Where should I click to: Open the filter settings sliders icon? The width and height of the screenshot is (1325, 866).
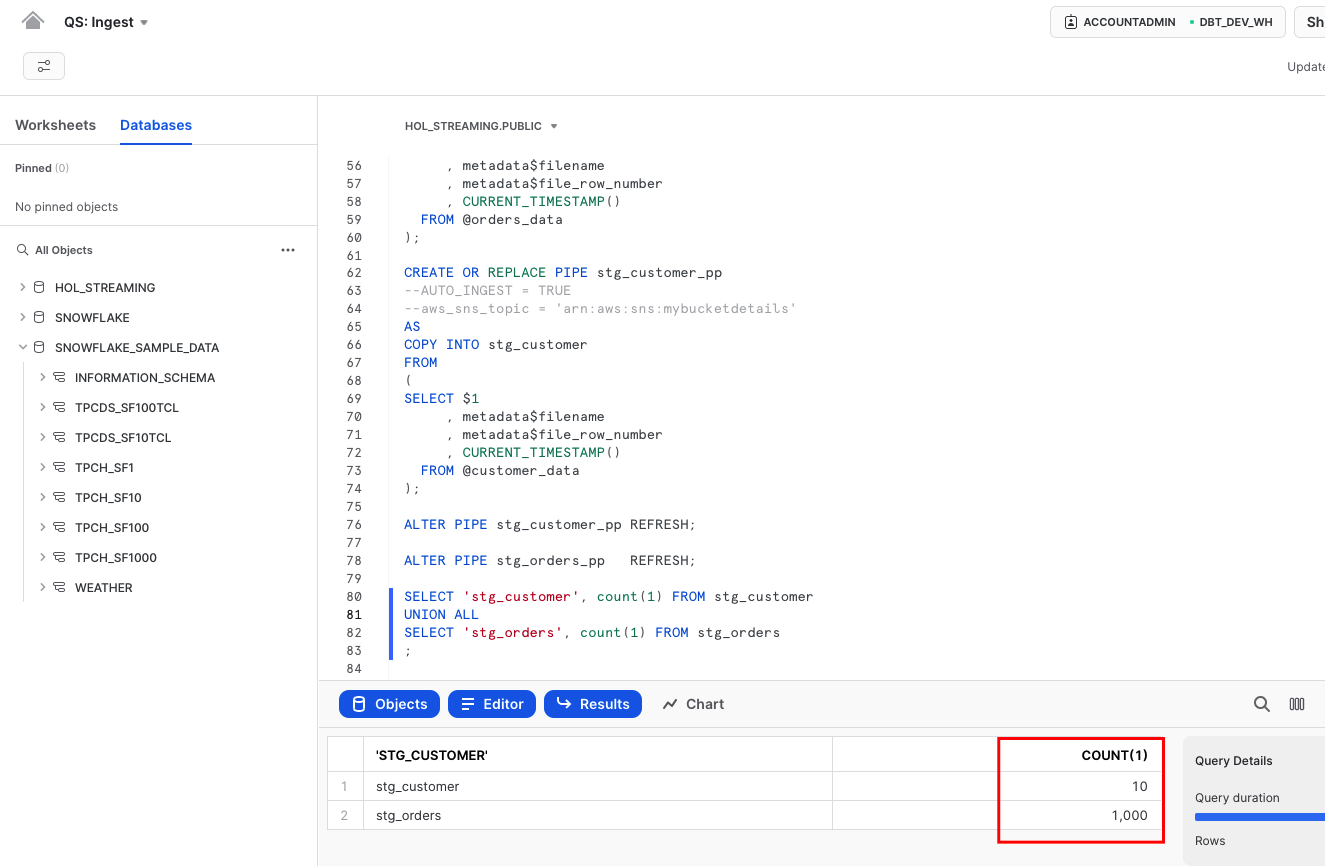pyautogui.click(x=44, y=66)
